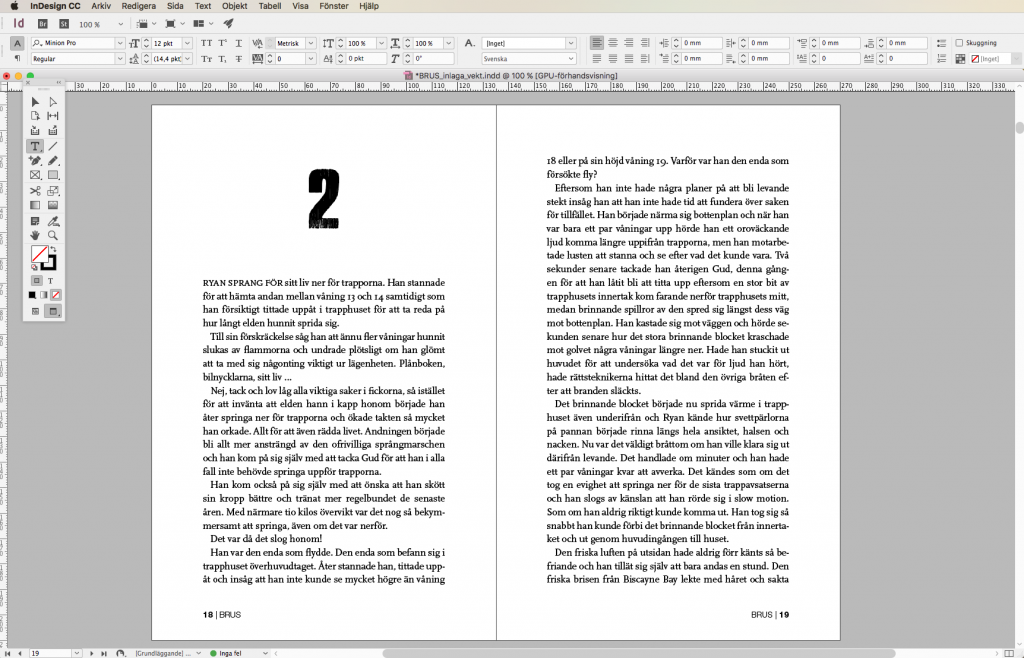Toggle Superscript formatting
Image resolution: width=1024 pixels, height=658 pixels.
pos(223,43)
